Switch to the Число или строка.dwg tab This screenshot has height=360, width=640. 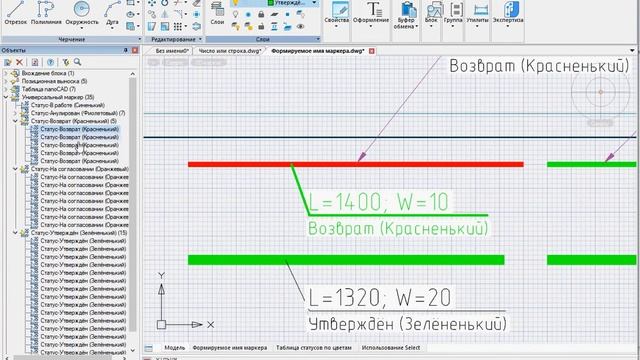229,51
